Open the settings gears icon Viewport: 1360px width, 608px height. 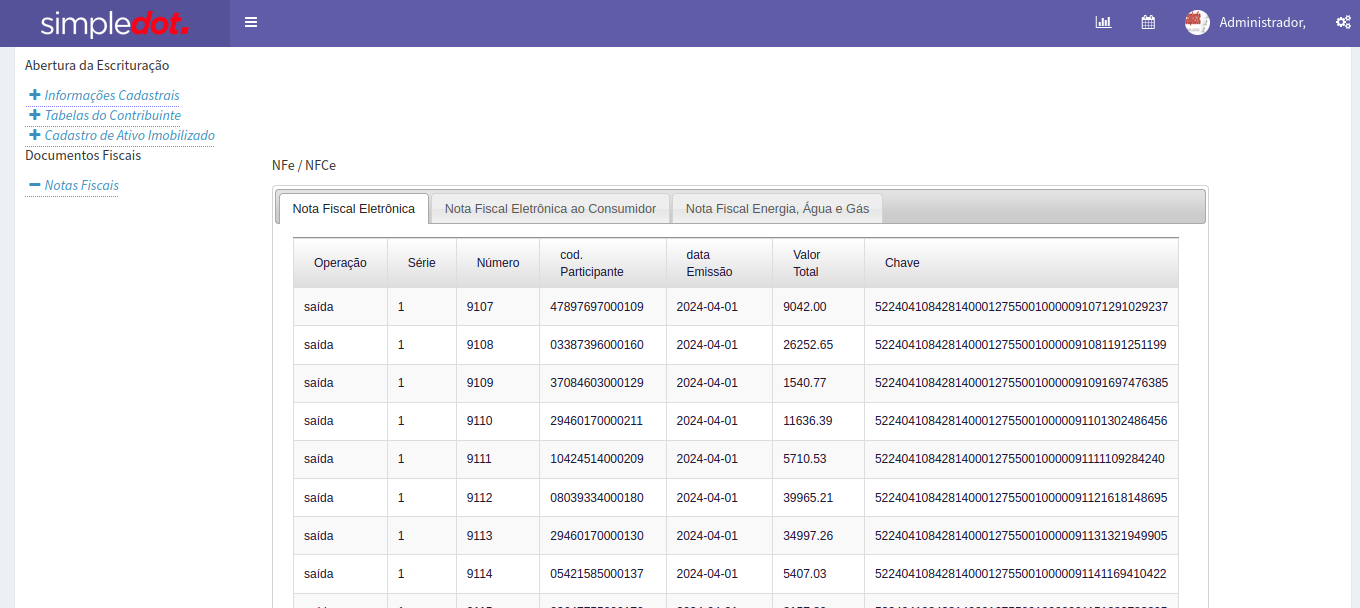pos(1343,22)
